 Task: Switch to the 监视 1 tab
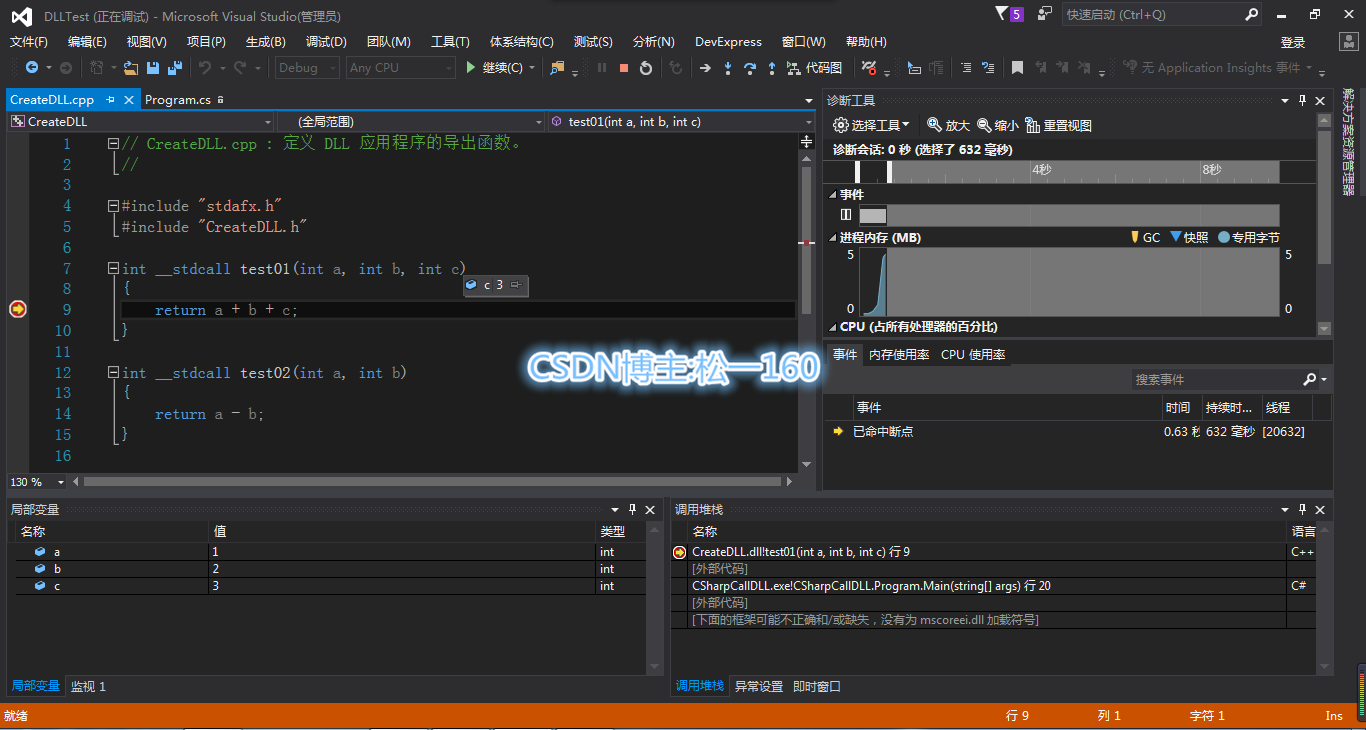coord(88,686)
